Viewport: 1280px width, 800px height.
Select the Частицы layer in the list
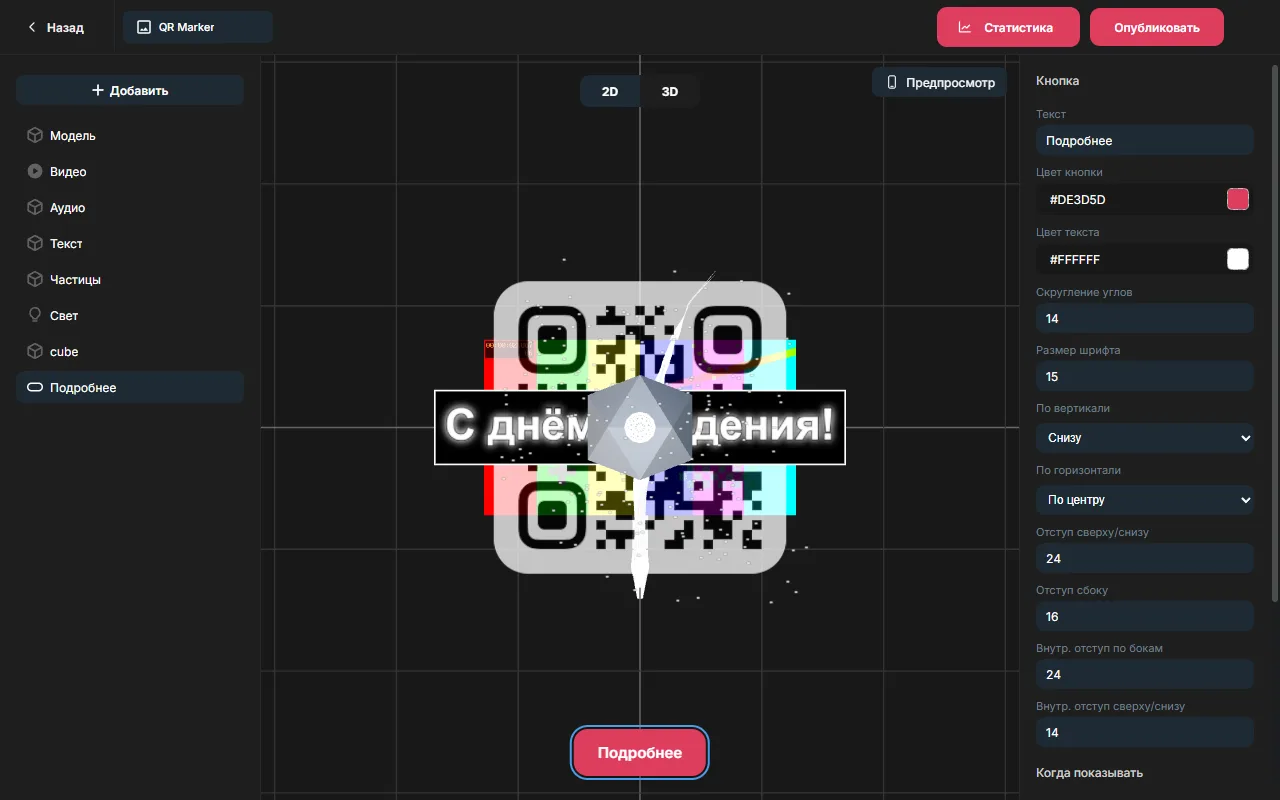(x=130, y=279)
